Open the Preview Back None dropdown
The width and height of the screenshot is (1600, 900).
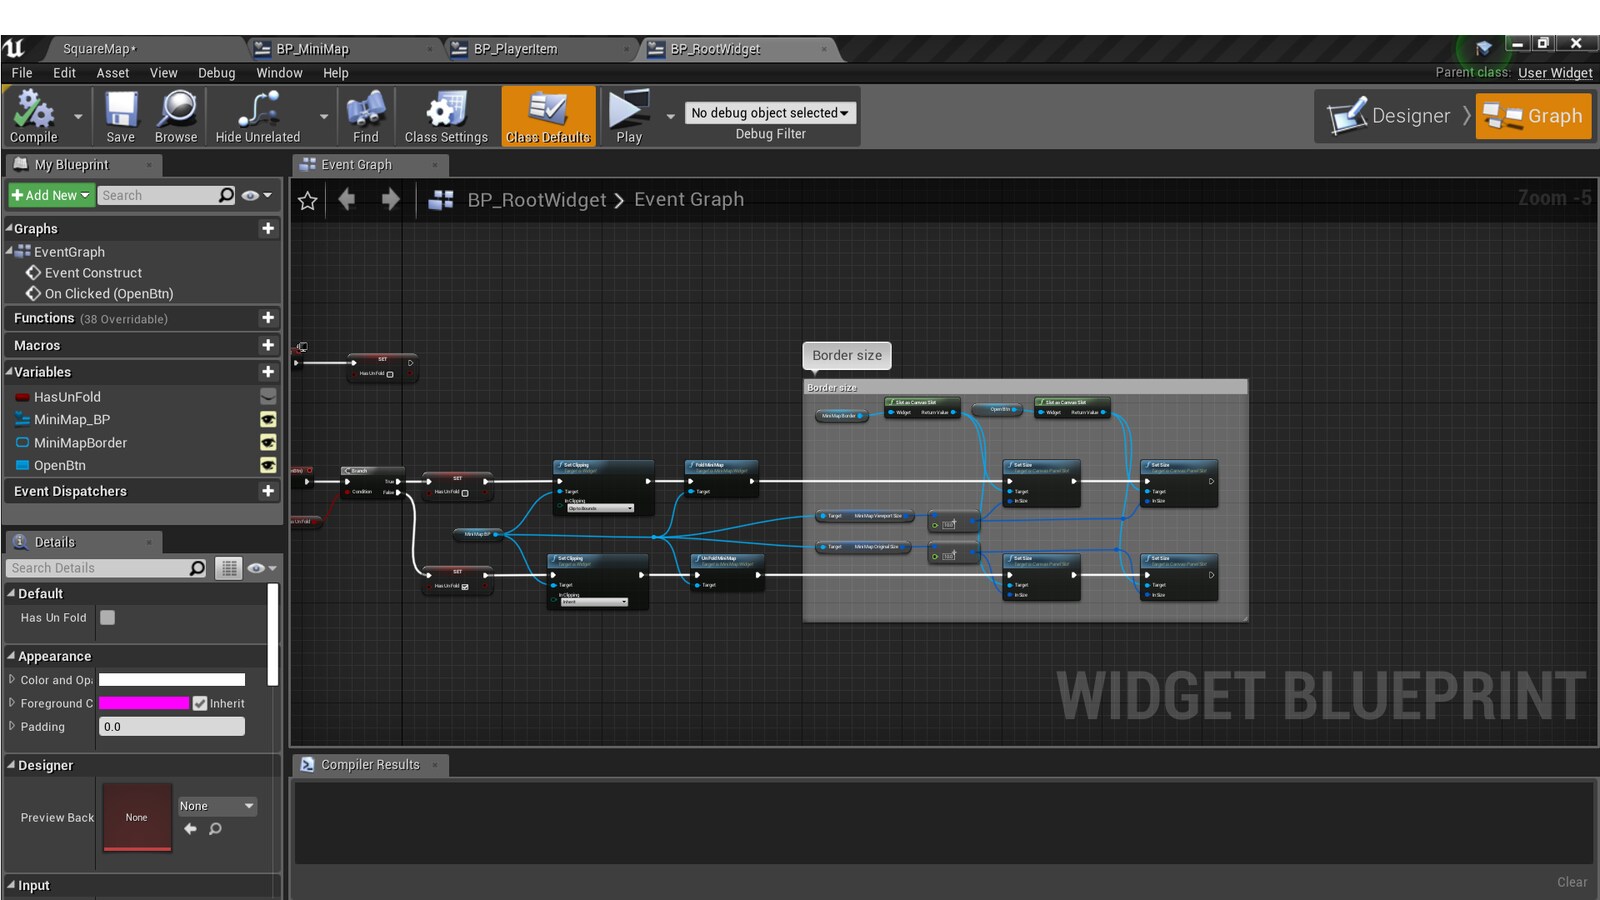coord(216,806)
